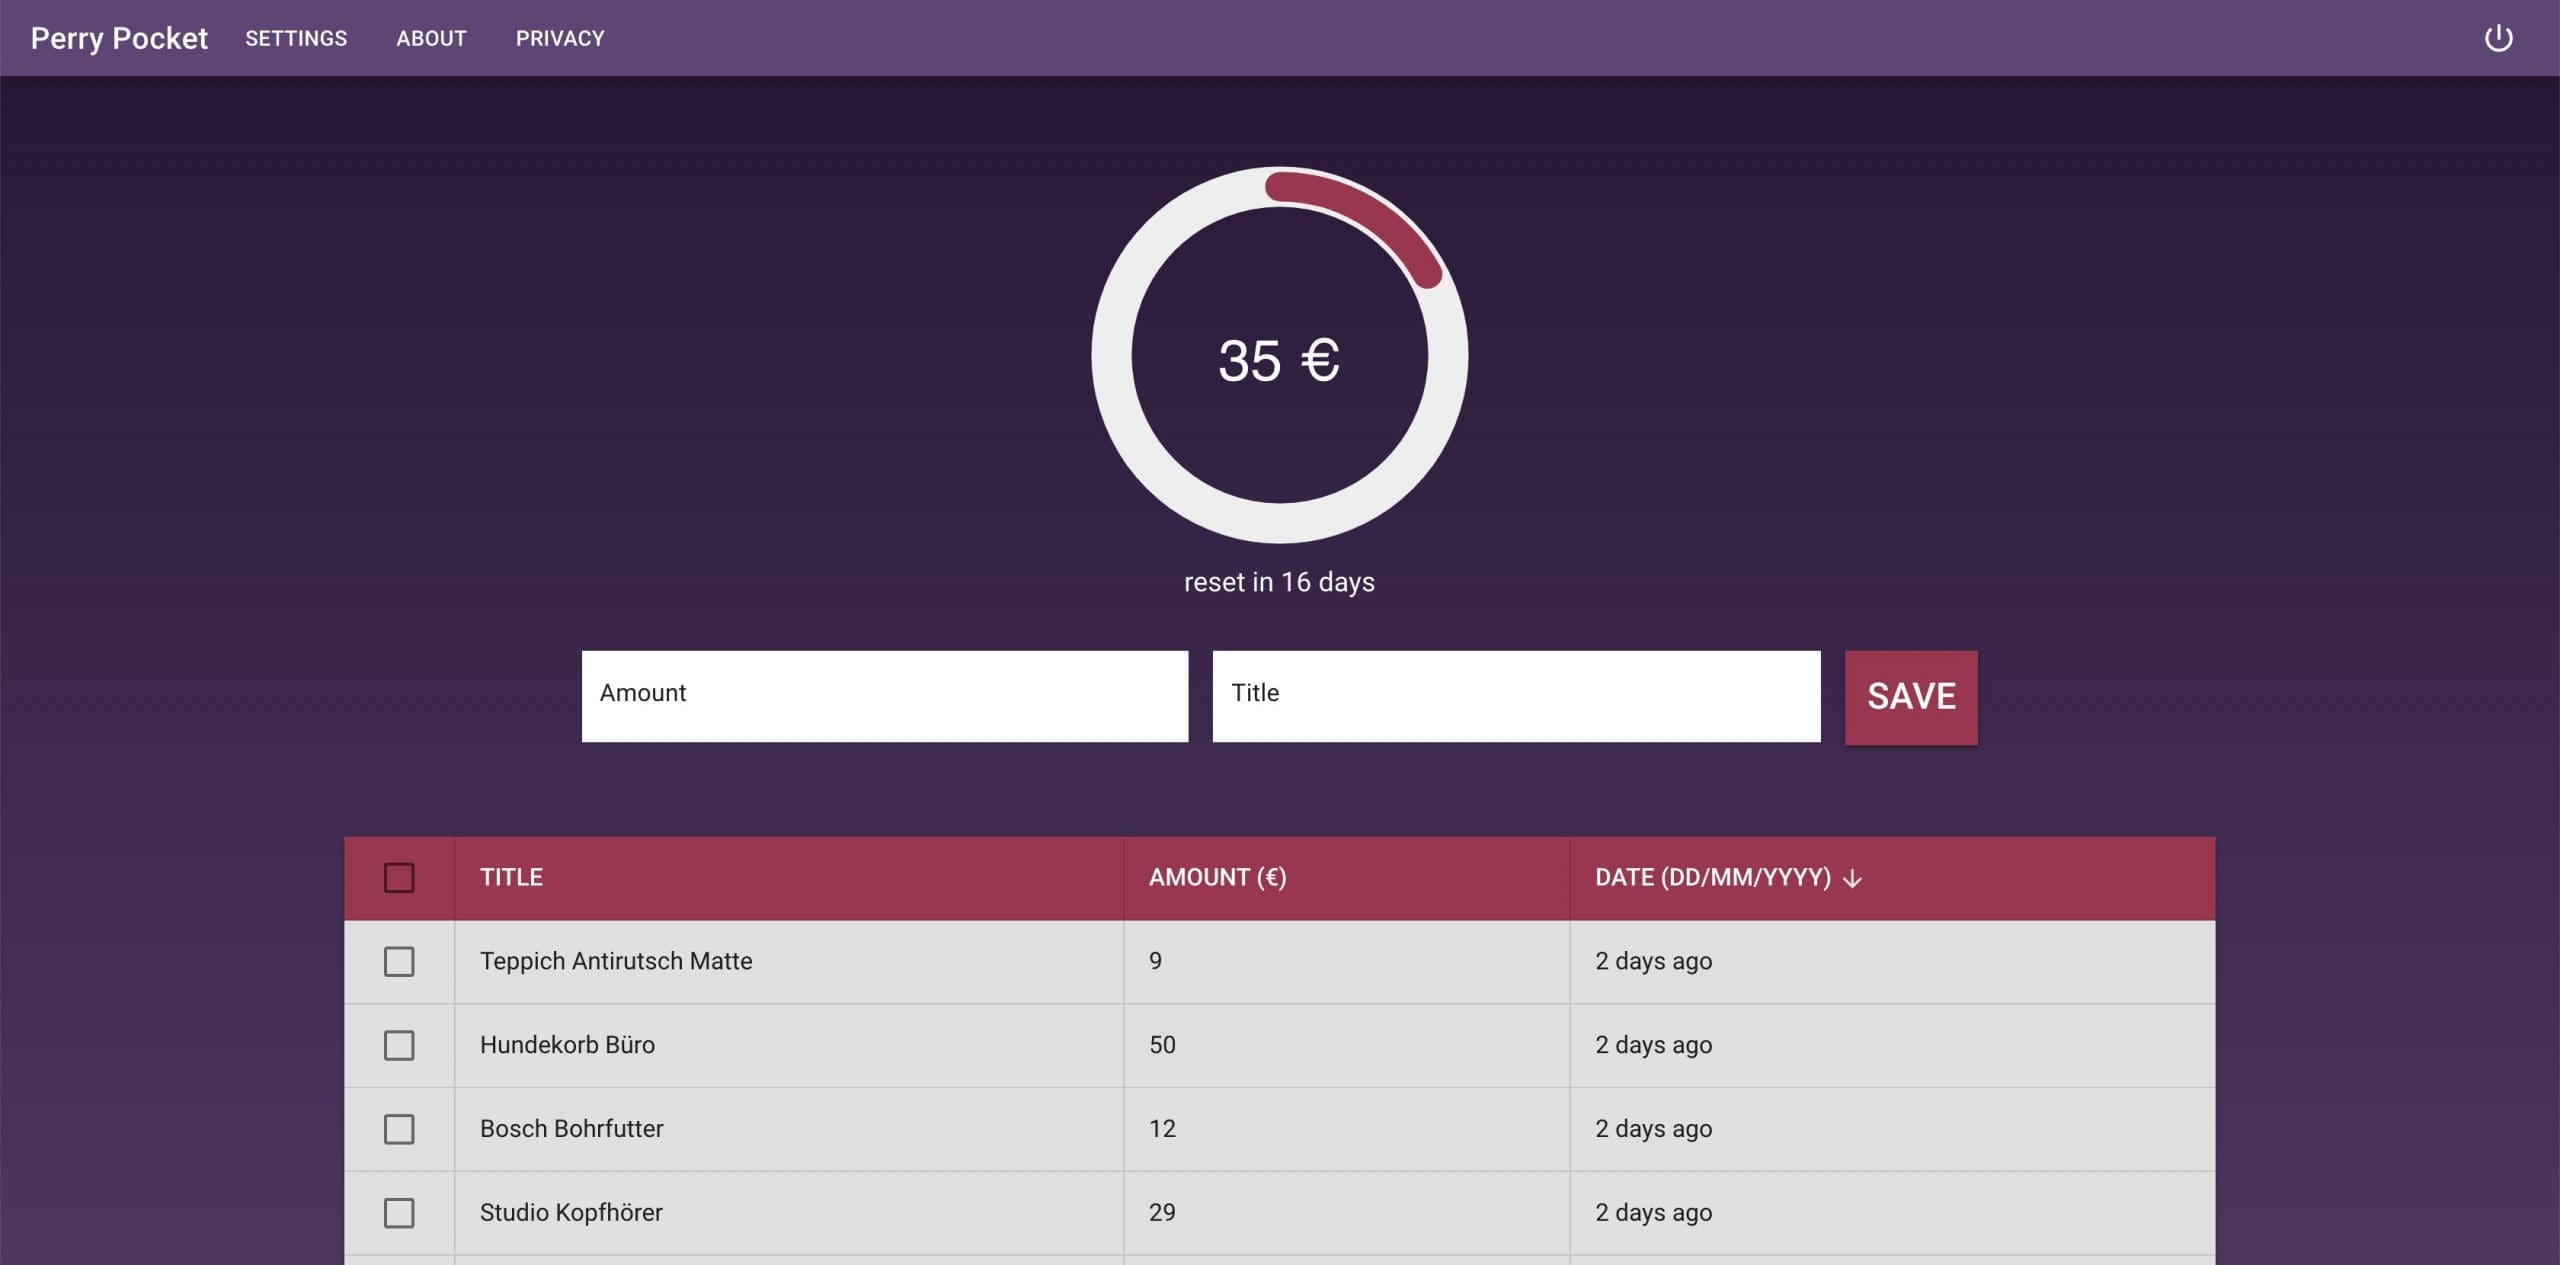Viewport: 2560px width, 1265px height.
Task: Select the Hundekorb Büro checkbox
Action: click(399, 1046)
